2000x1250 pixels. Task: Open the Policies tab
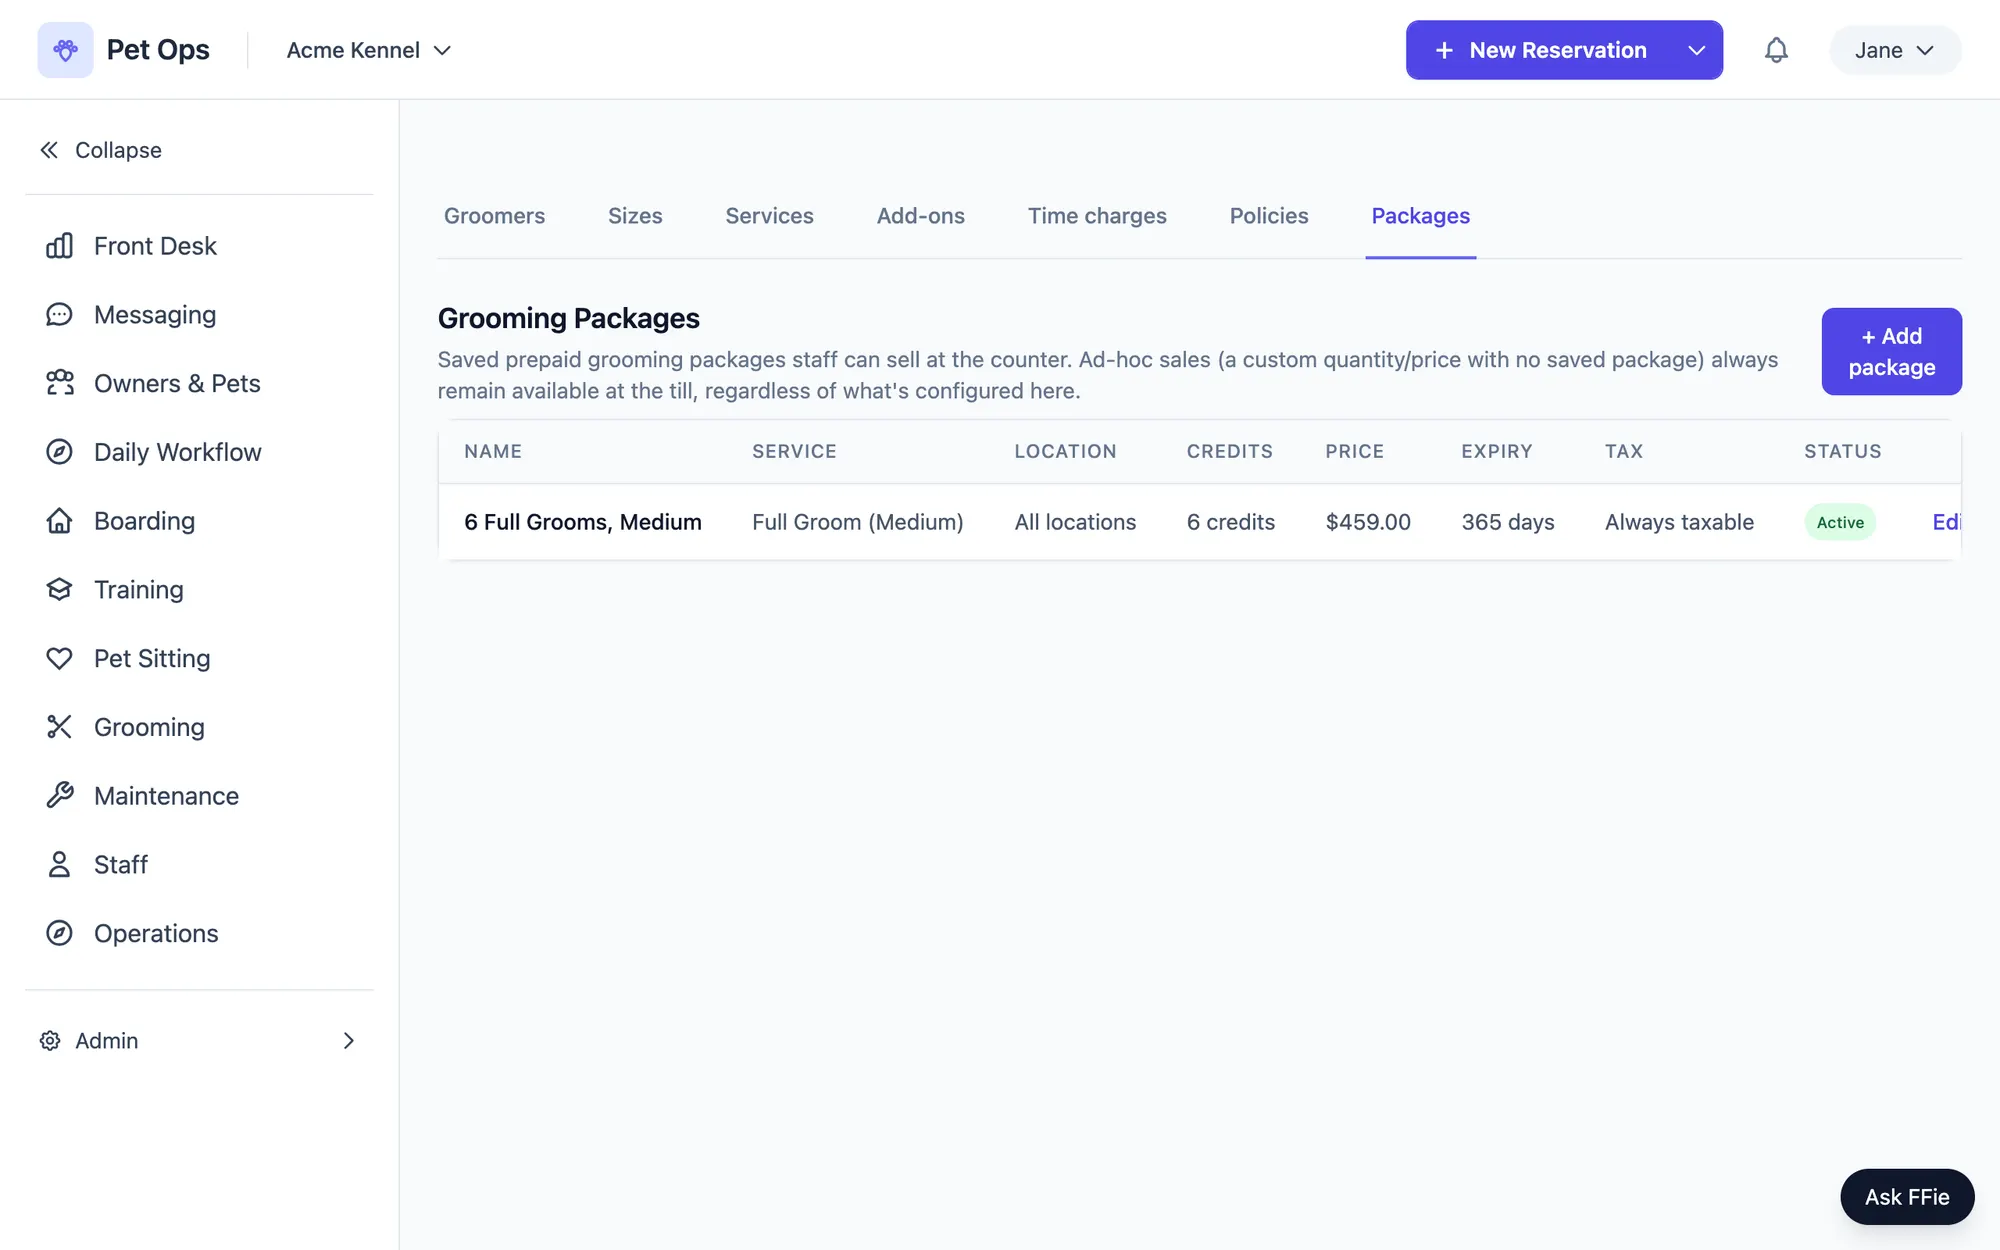(1269, 216)
